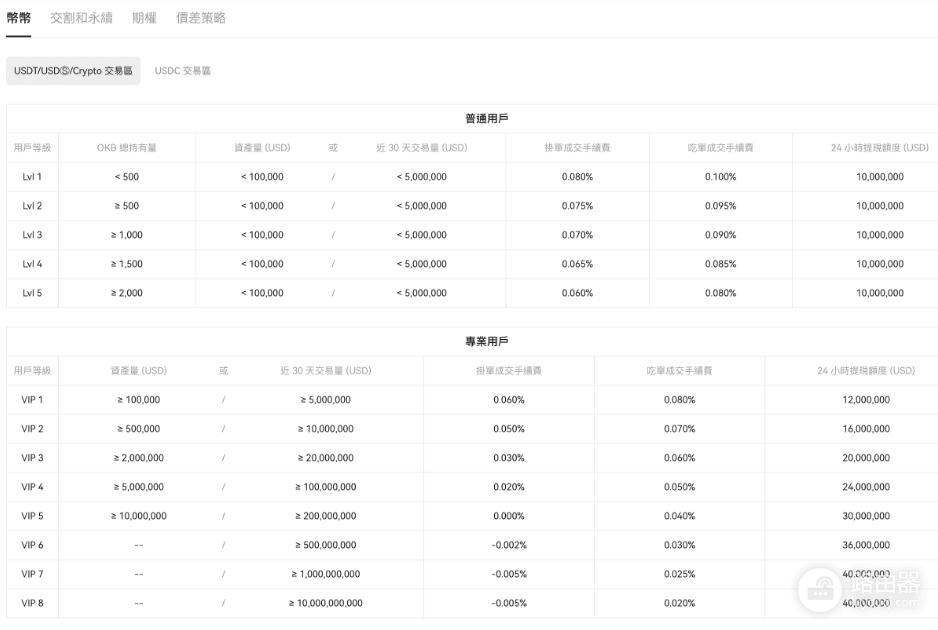Click the '< 500' OKB cell
The image size is (938, 630).
click(127, 176)
